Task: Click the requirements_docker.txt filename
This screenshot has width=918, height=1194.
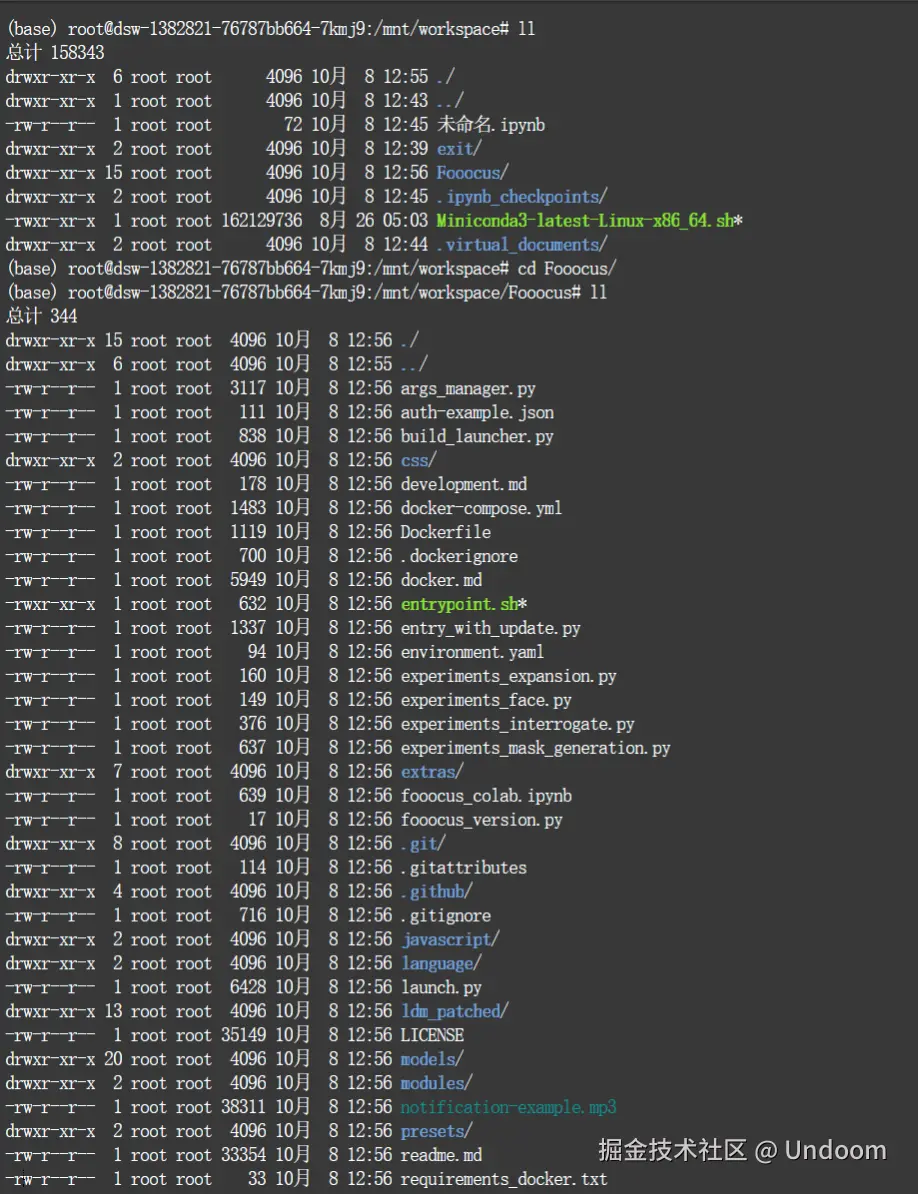Action: tap(503, 1179)
